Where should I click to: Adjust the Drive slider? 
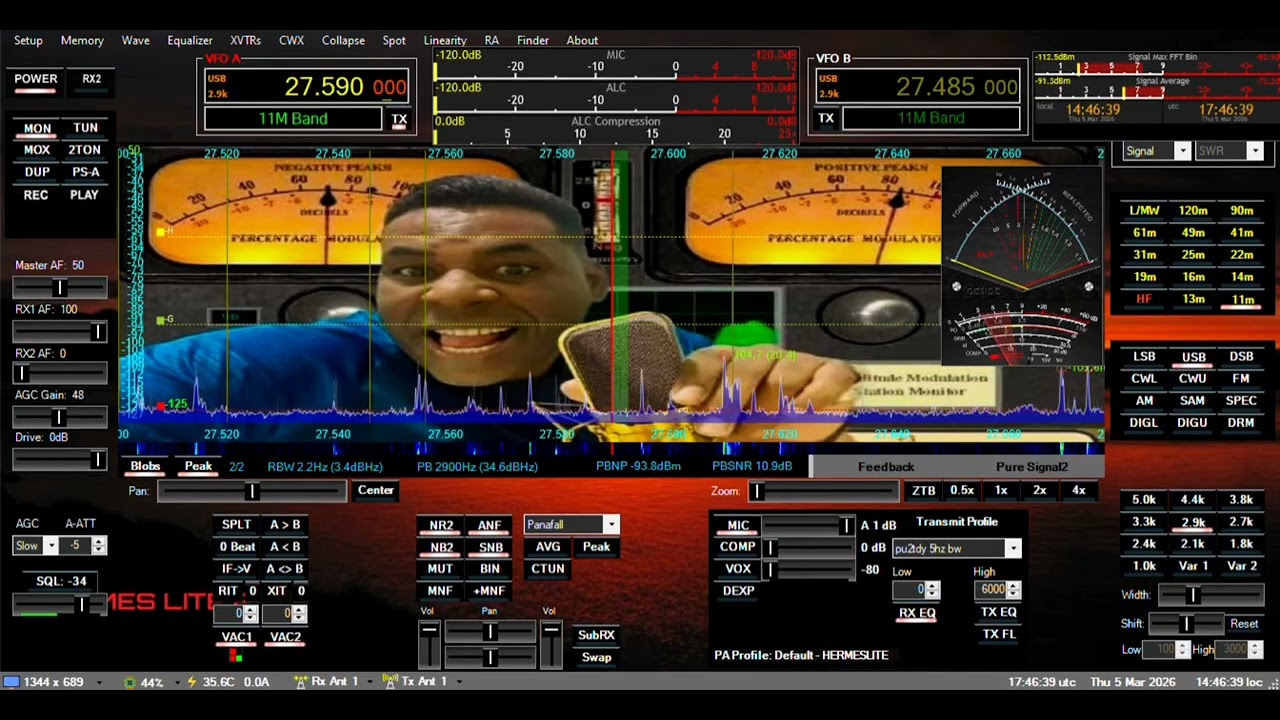coord(59,459)
